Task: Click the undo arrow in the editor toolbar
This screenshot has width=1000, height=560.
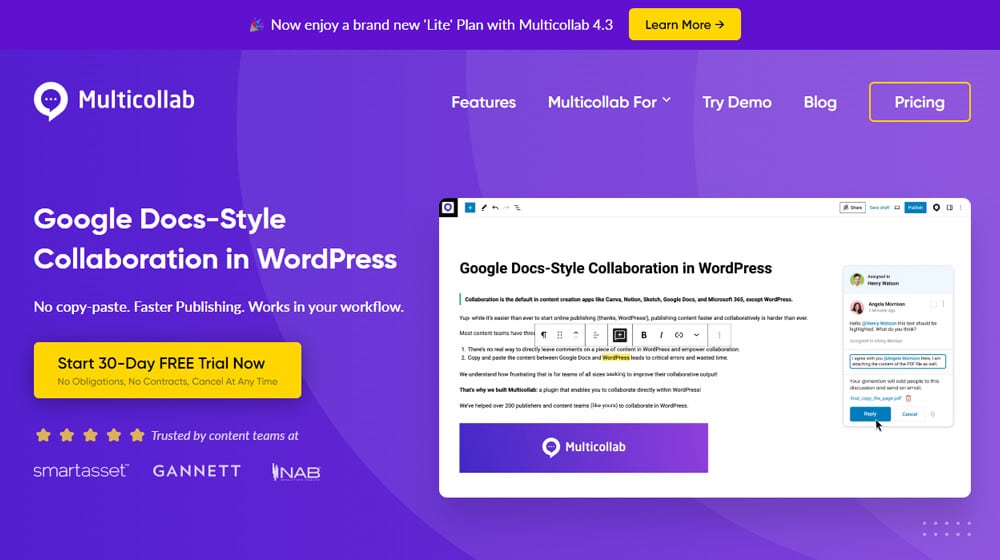Action: [495, 207]
